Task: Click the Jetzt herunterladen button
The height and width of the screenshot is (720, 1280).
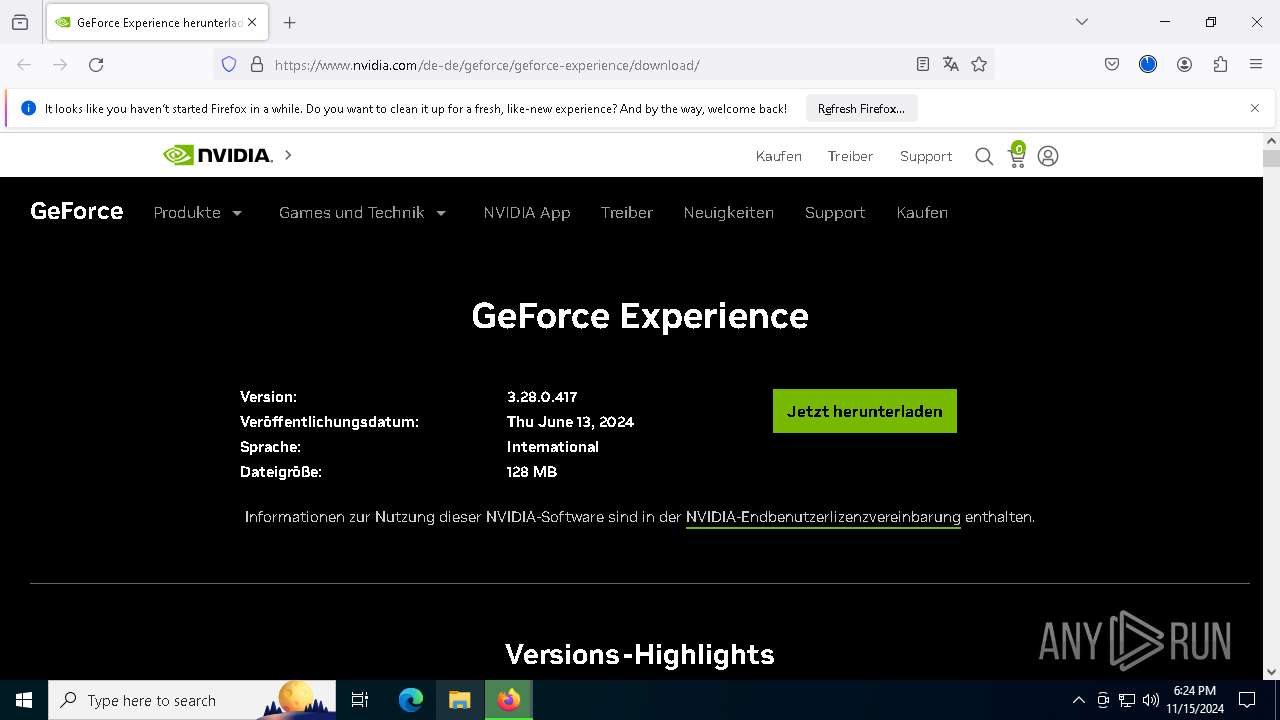Action: coord(865,411)
